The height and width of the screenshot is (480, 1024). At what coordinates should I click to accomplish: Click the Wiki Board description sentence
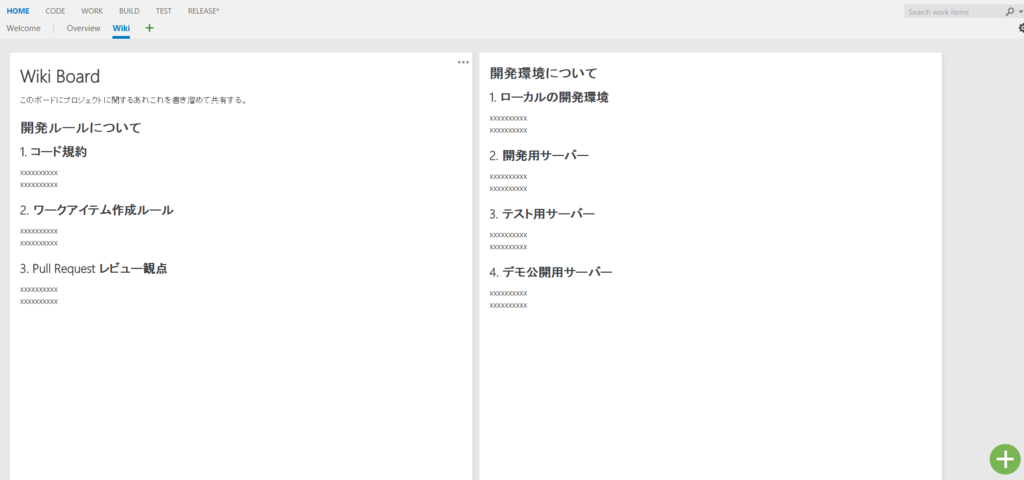point(133,101)
